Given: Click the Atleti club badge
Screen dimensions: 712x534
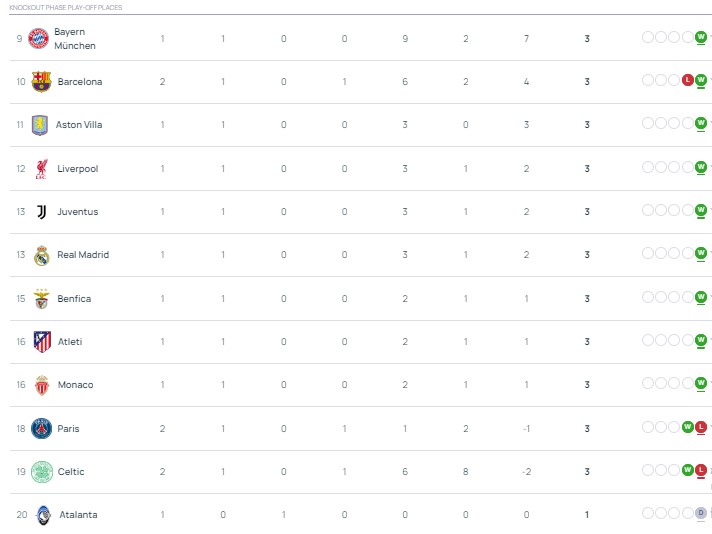Looking at the screenshot, I should click(41, 342).
